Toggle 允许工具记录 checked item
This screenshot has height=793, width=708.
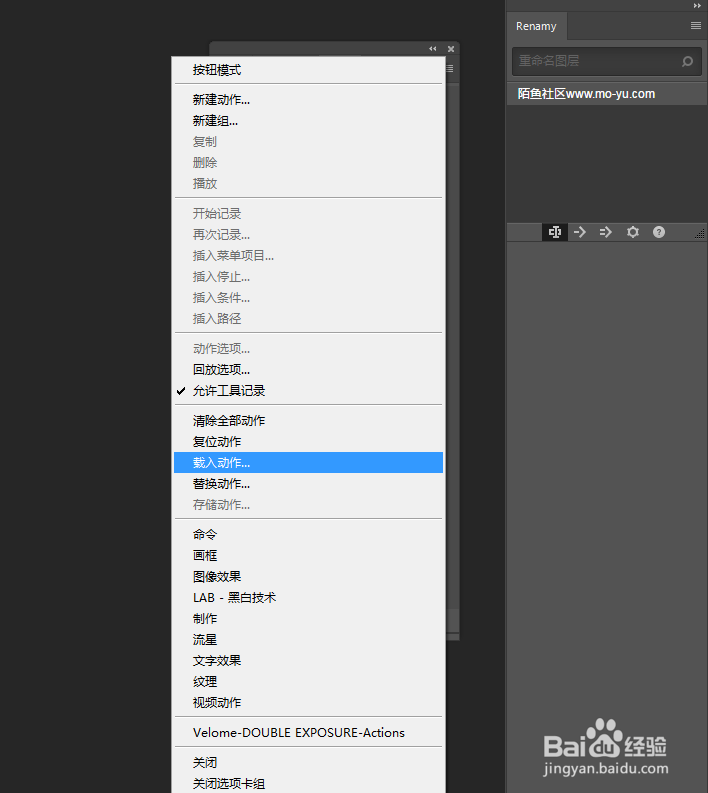click(308, 390)
